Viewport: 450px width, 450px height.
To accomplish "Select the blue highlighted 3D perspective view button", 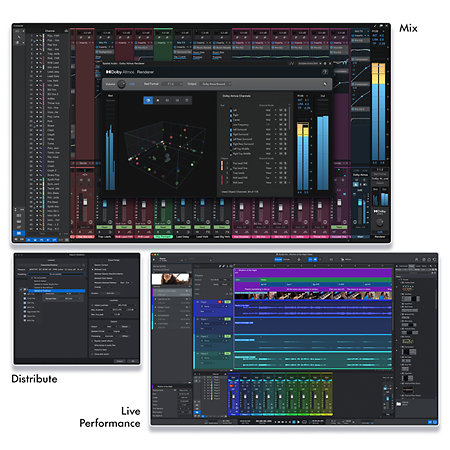I will click(148, 100).
